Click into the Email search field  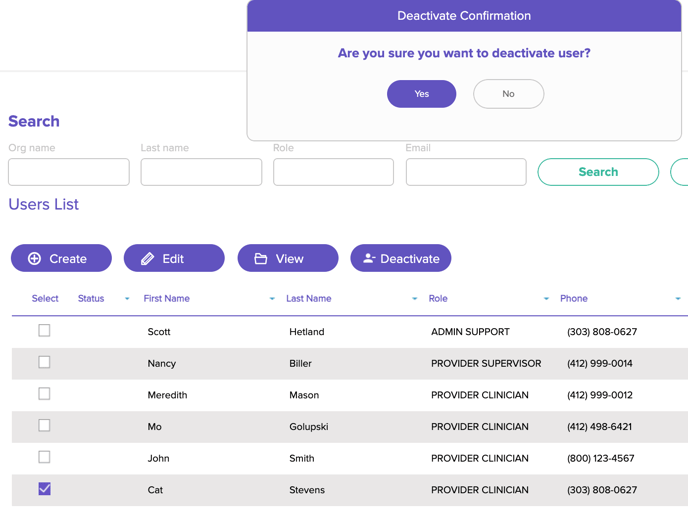pos(466,172)
